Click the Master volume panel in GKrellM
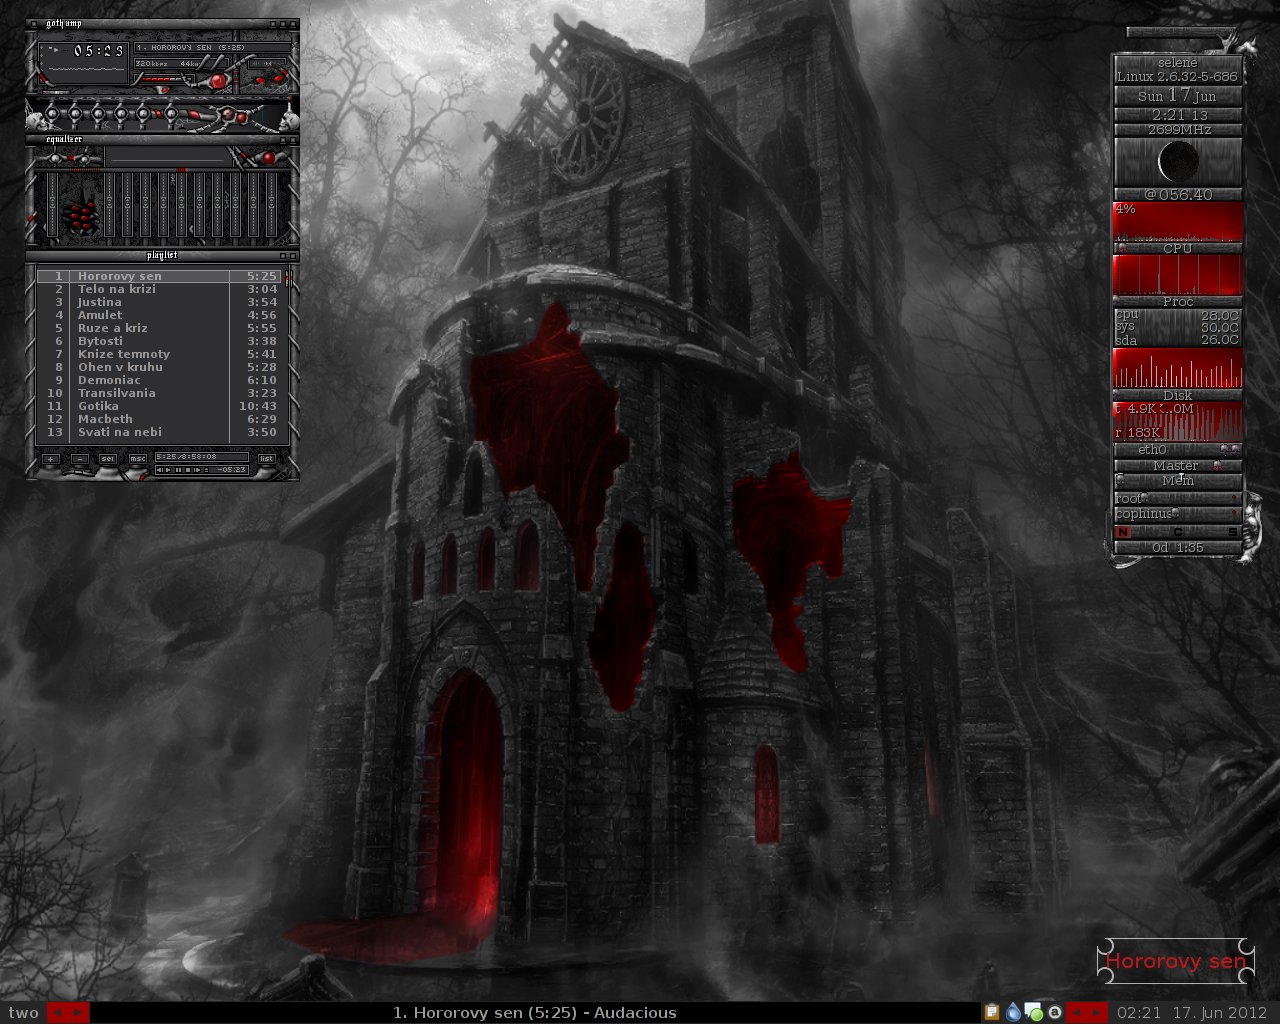1280x1024 pixels. coord(1178,465)
